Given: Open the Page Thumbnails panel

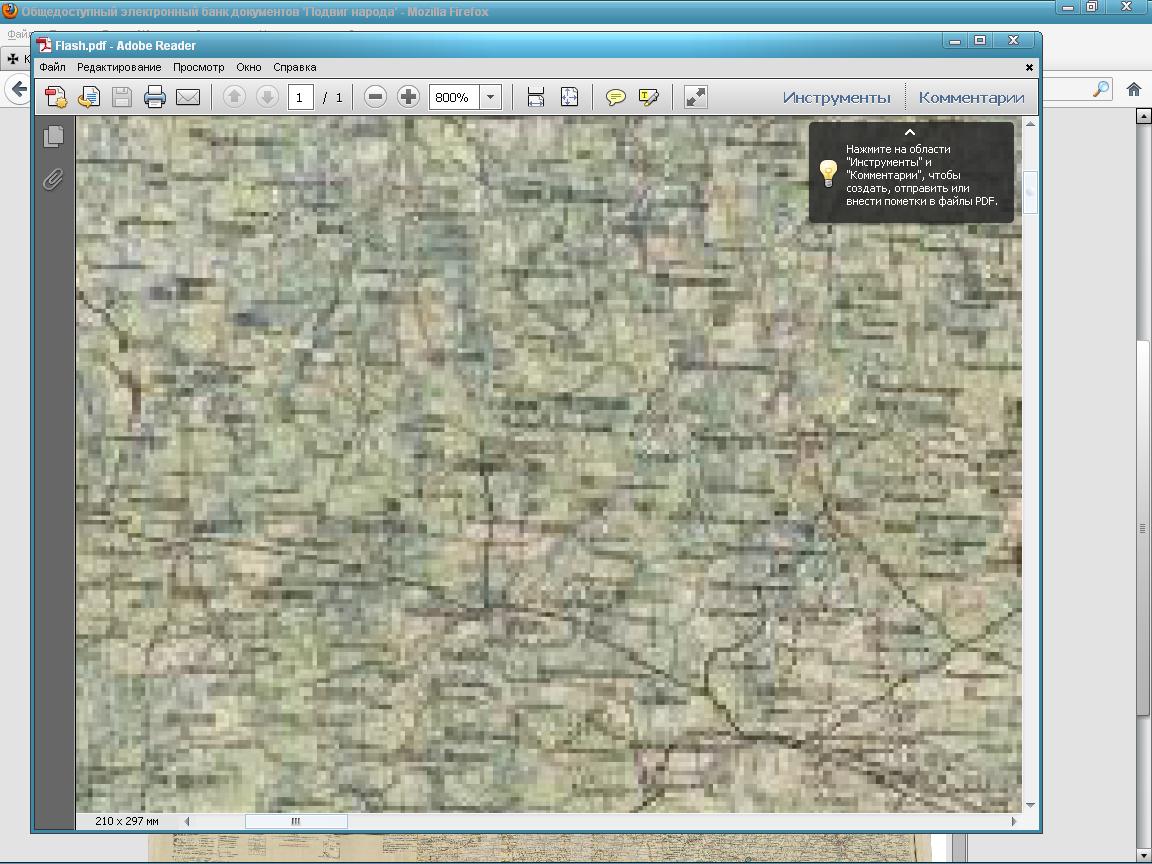Looking at the screenshot, I should pyautogui.click(x=53, y=136).
